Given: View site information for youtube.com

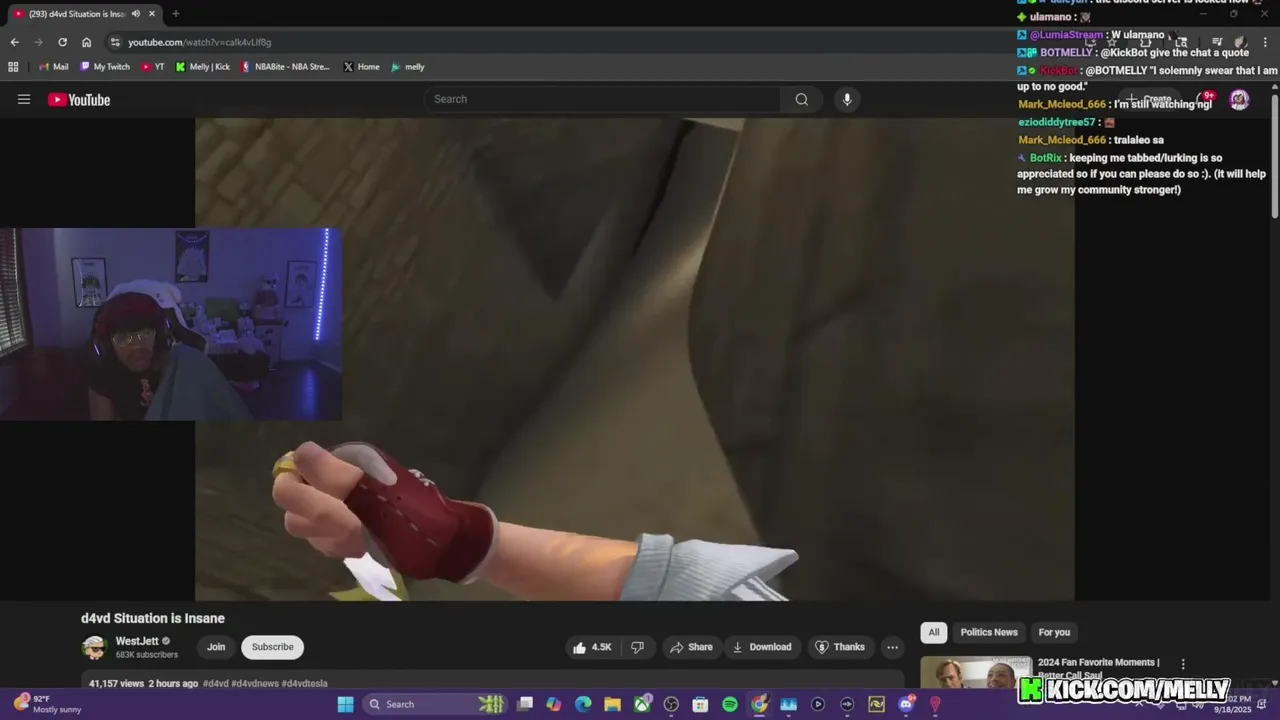Looking at the screenshot, I should pos(115,42).
